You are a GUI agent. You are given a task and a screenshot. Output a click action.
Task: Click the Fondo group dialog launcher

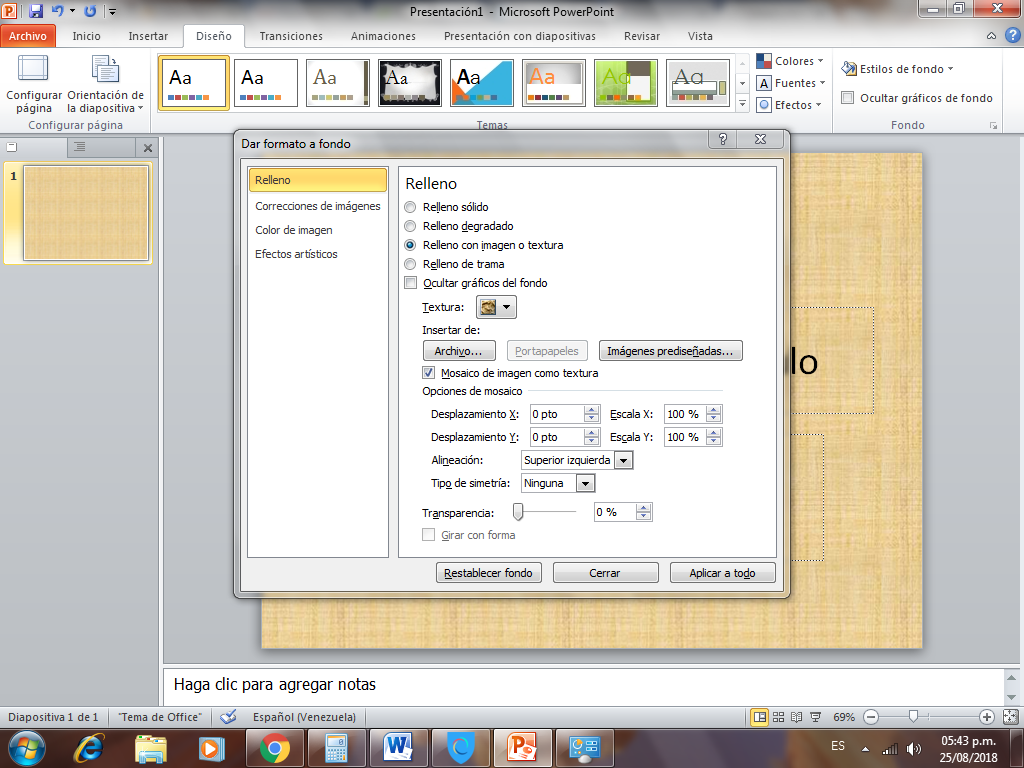pos(993,125)
